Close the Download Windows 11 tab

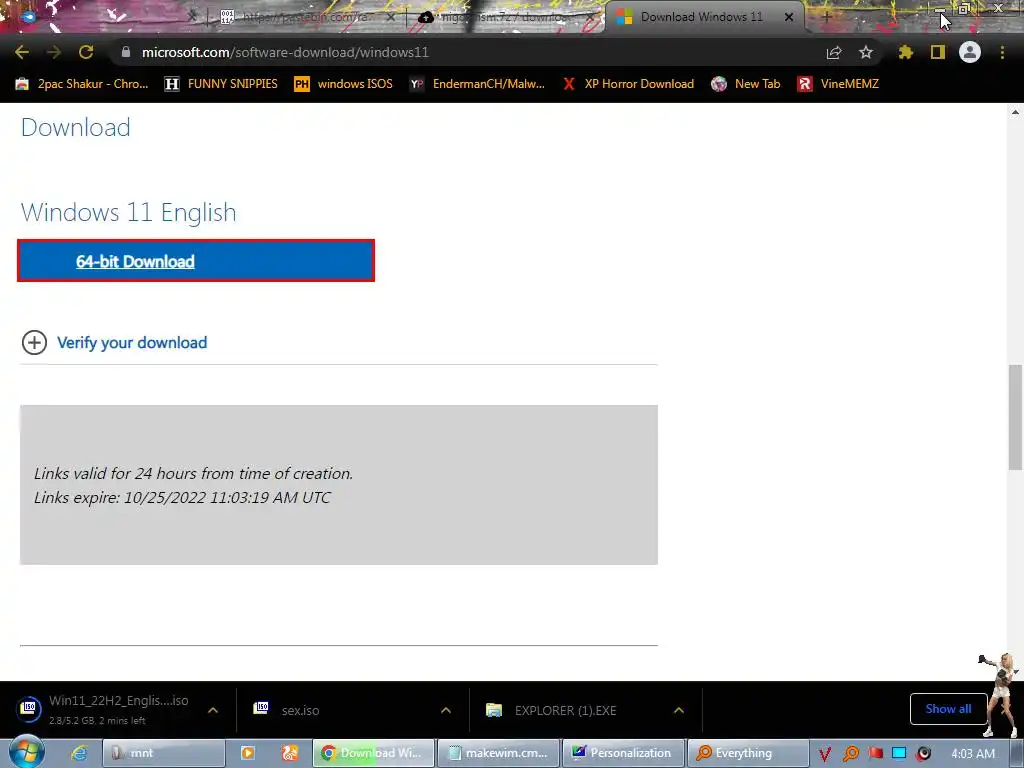coord(789,17)
